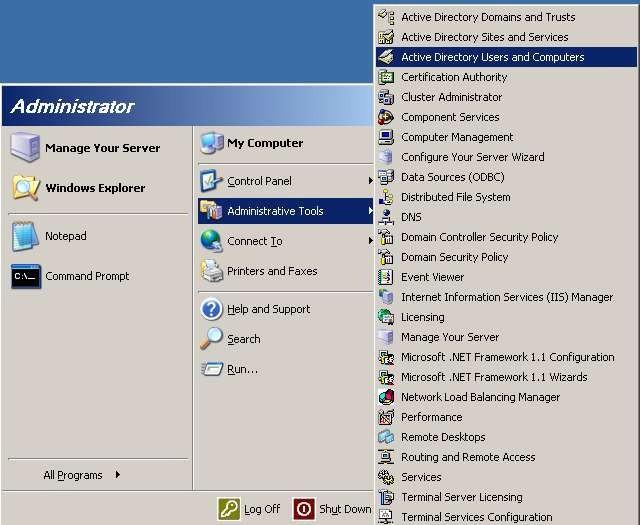Viewport: 640px width, 525px height.
Task: Choose Manage Your Server in left pane
Action: [98, 148]
